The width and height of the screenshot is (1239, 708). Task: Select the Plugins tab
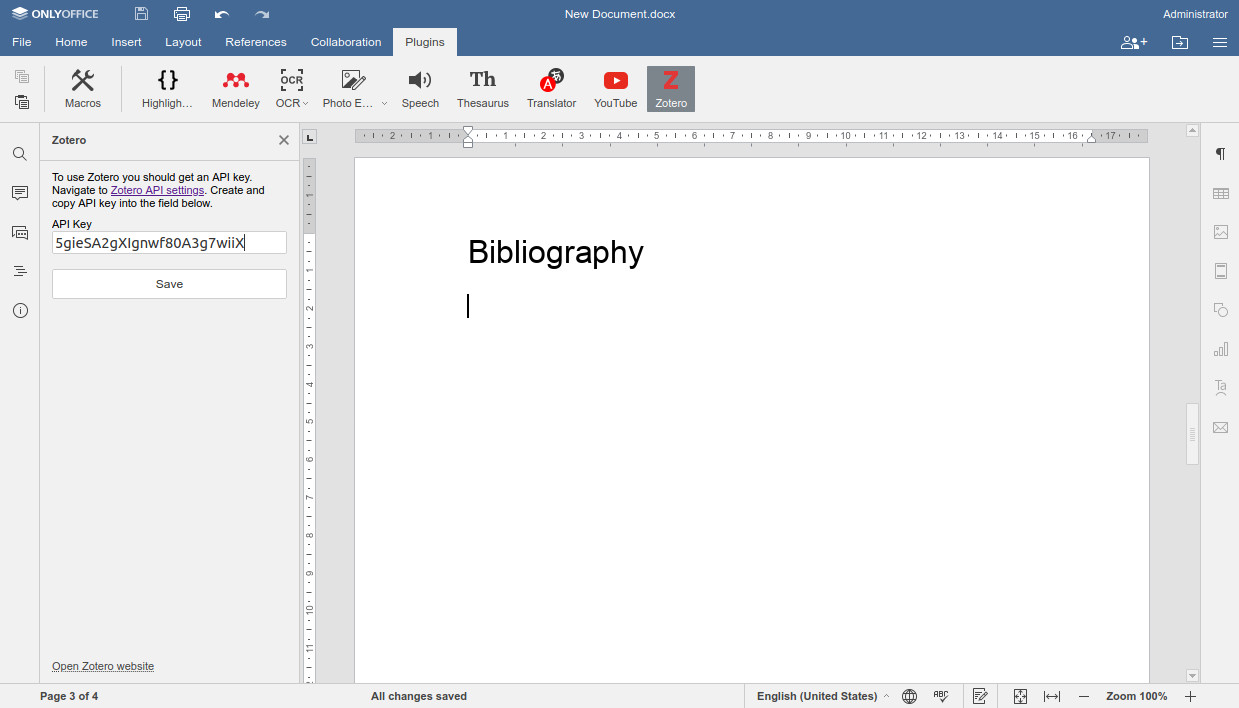point(425,42)
